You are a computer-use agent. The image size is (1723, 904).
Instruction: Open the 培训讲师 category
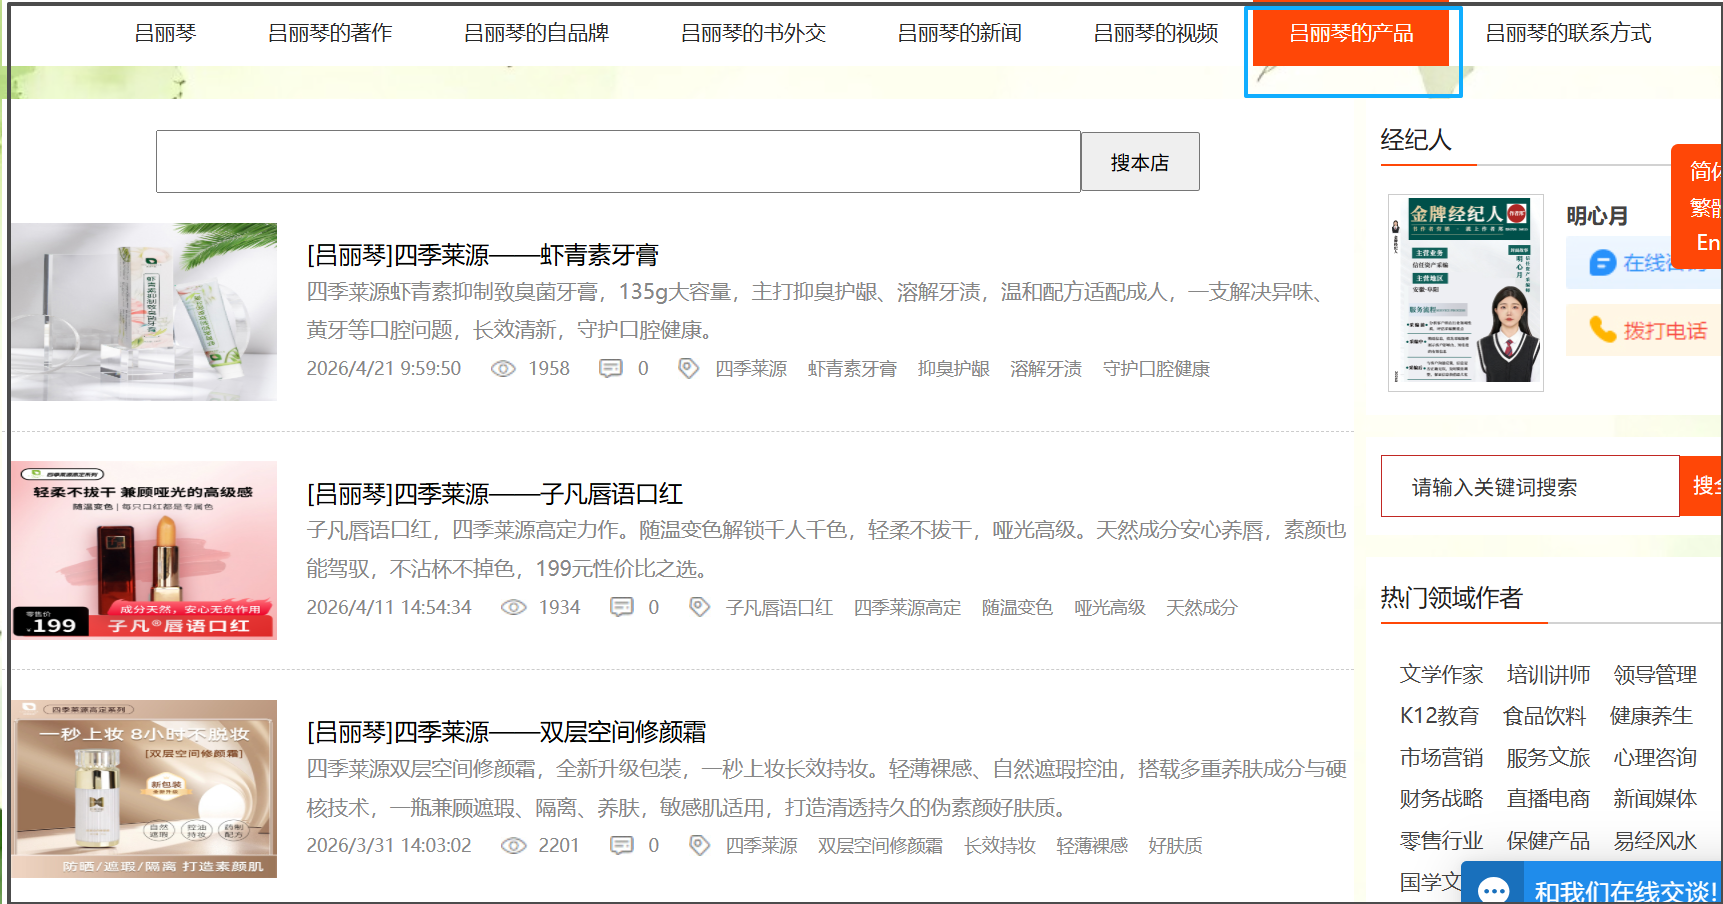tap(1548, 675)
